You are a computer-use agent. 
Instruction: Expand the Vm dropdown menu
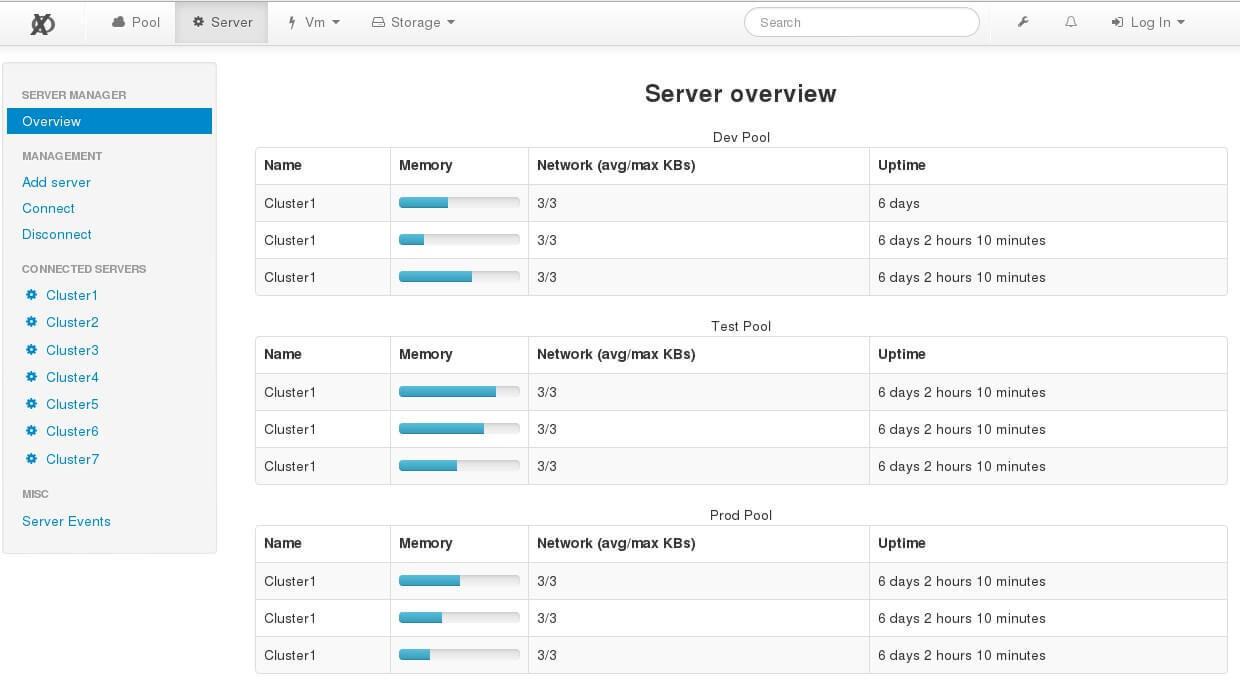[x=314, y=22]
